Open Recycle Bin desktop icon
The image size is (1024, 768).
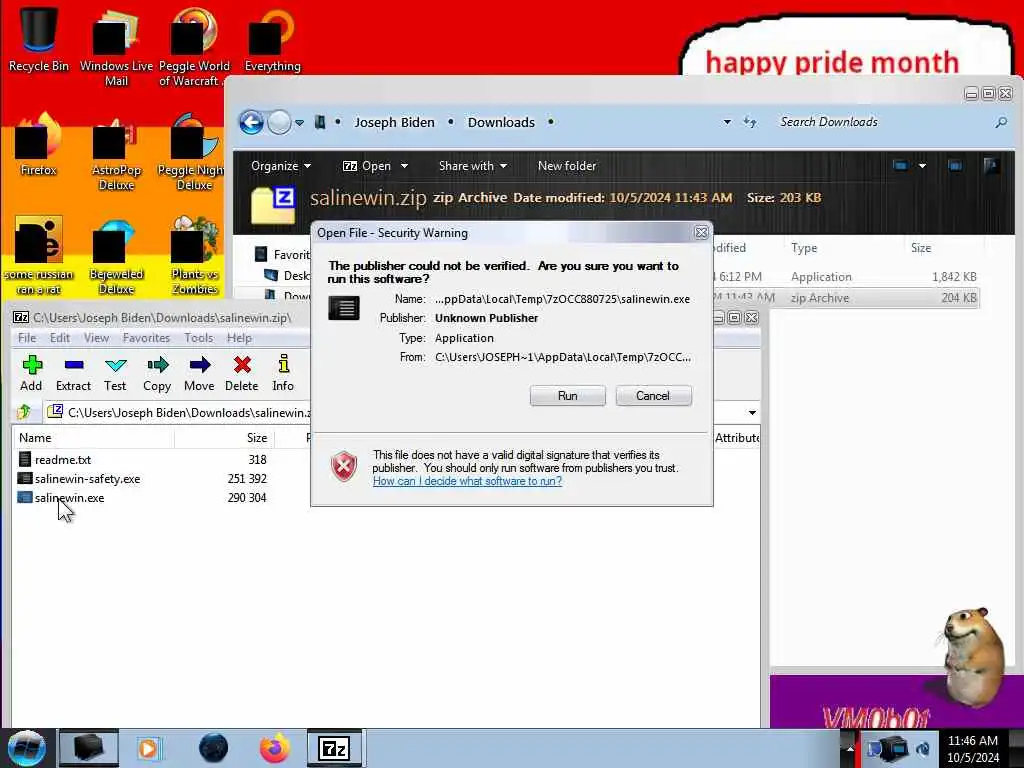(x=39, y=40)
